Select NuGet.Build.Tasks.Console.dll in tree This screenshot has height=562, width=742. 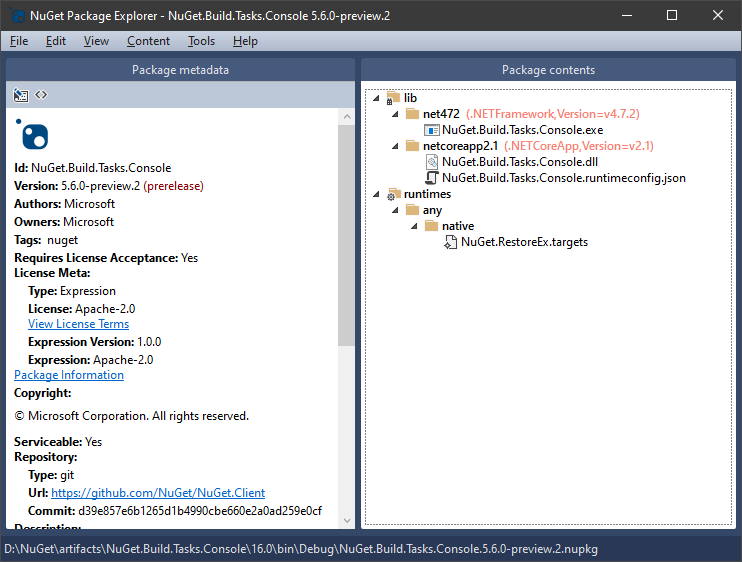point(520,162)
